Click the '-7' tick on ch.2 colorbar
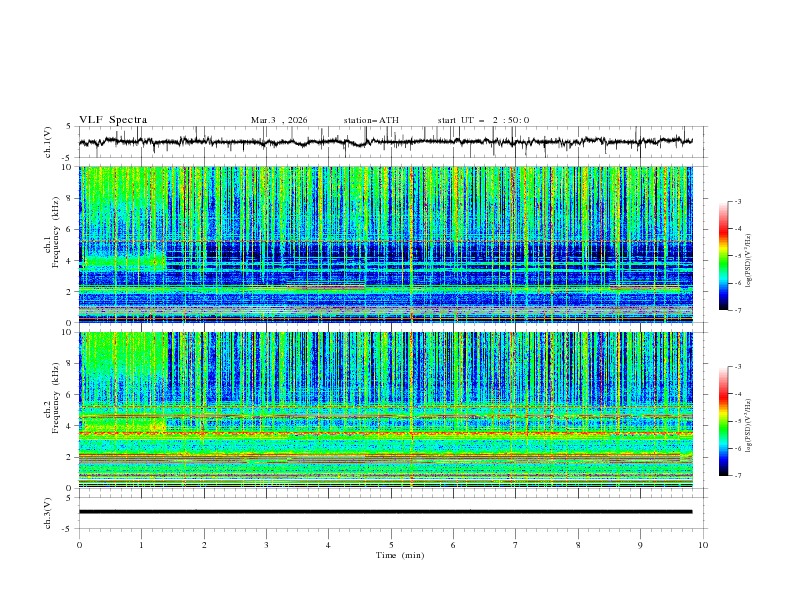792x612 pixels. pyautogui.click(x=738, y=475)
